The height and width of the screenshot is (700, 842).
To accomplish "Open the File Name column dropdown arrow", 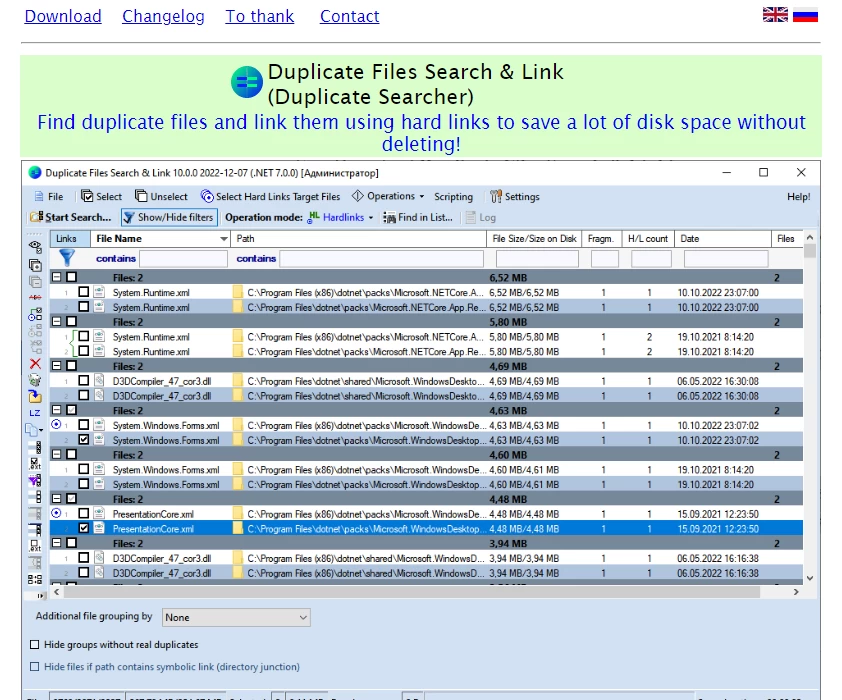I will (x=223, y=239).
